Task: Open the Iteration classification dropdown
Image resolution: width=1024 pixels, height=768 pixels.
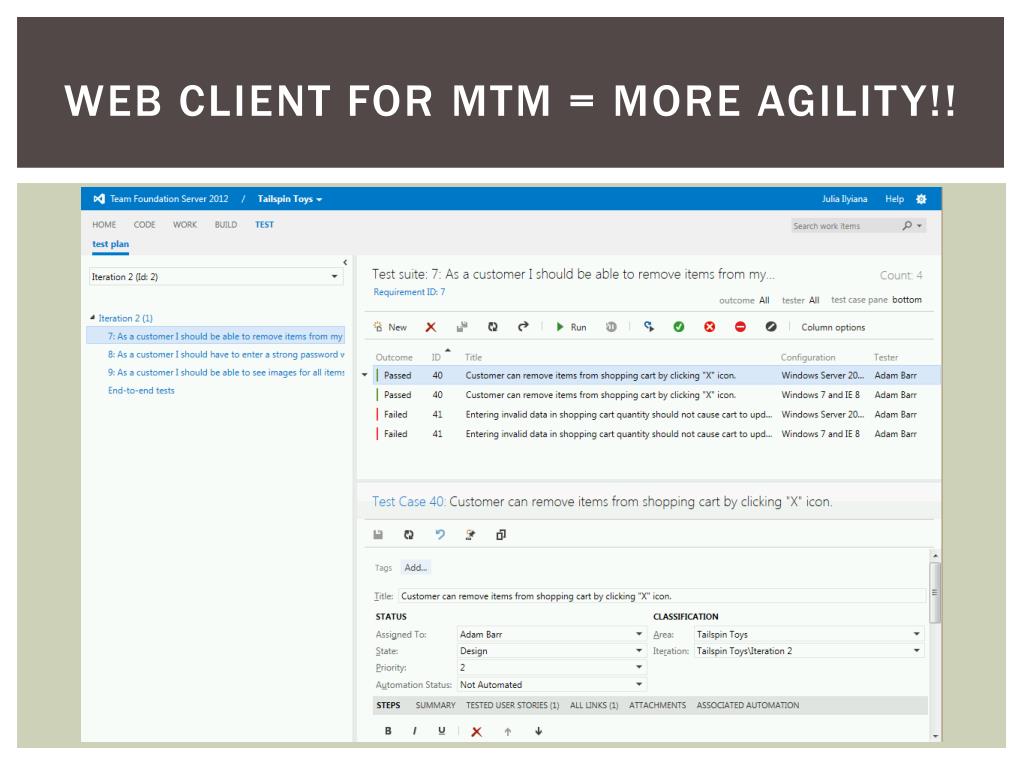Action: 916,651
